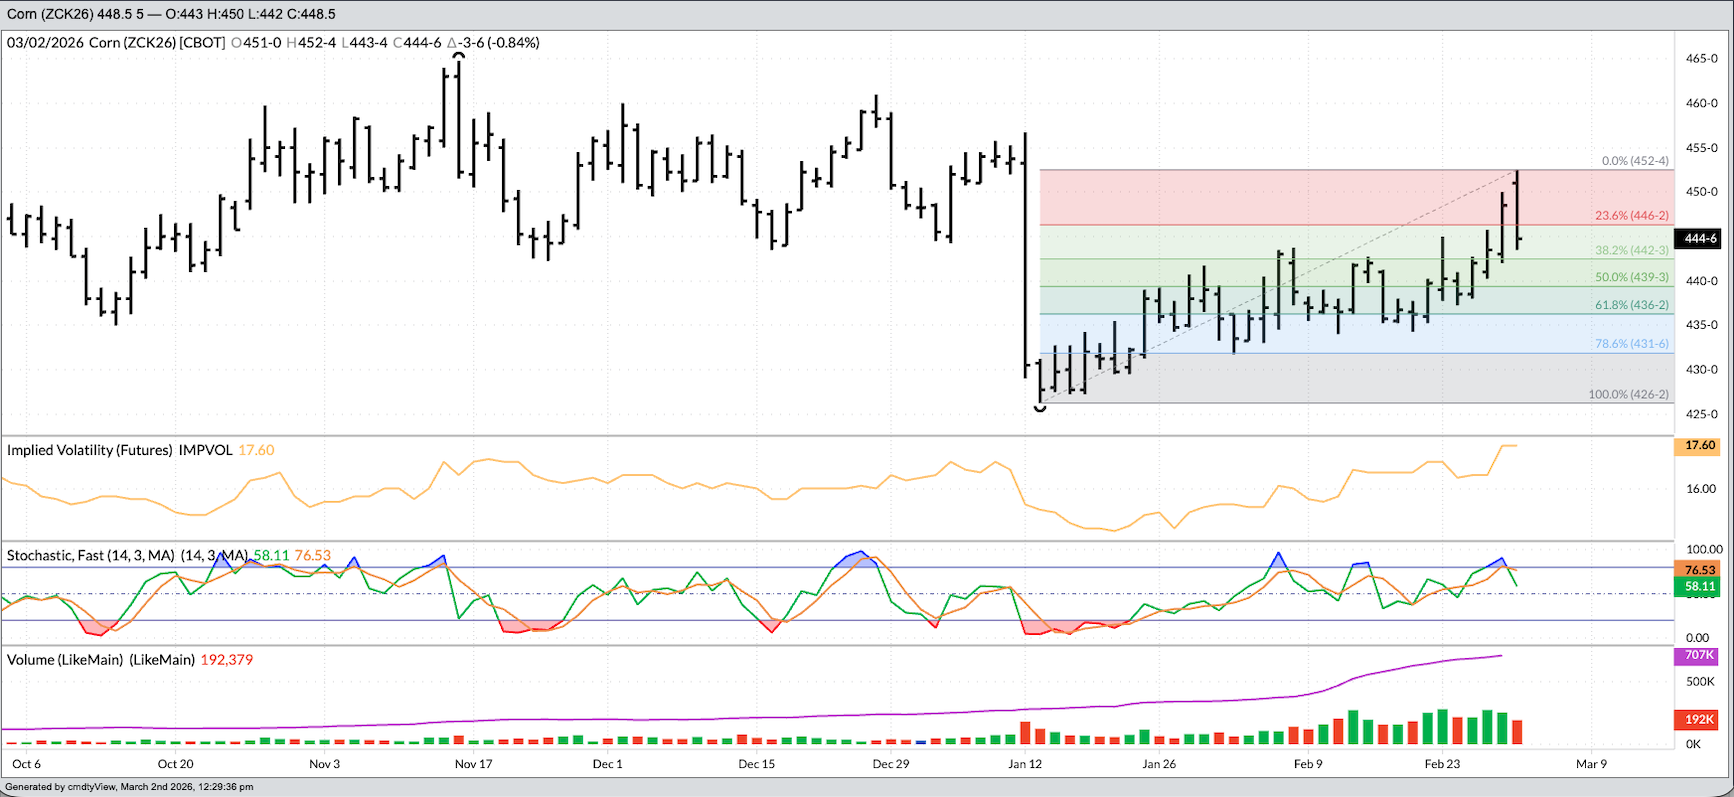This screenshot has height=797, width=1734.
Task: Click the Feb 23 date on time axis
Action: (x=1442, y=764)
